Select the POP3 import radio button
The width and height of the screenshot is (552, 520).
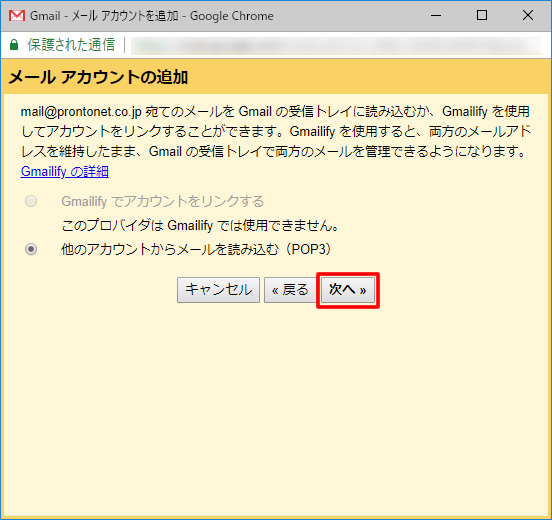[x=31, y=249]
